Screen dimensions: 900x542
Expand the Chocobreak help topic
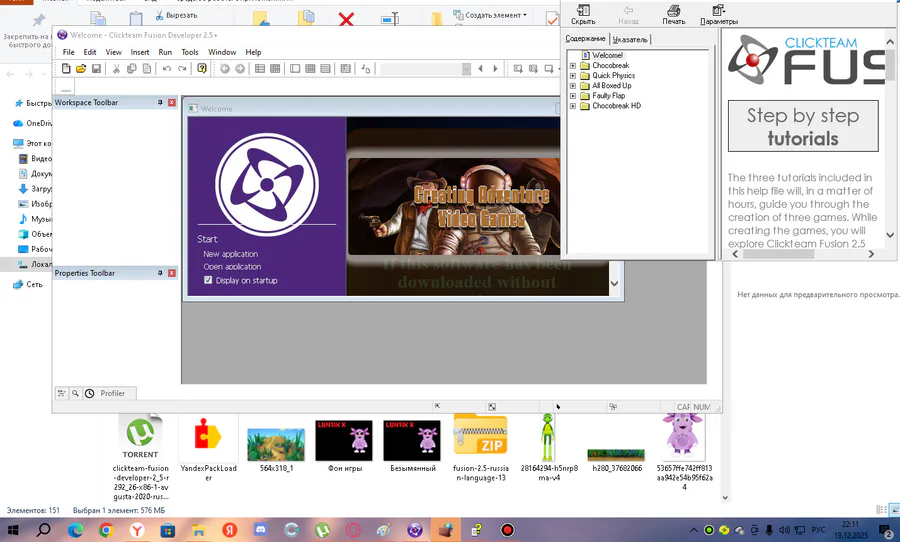(572, 65)
